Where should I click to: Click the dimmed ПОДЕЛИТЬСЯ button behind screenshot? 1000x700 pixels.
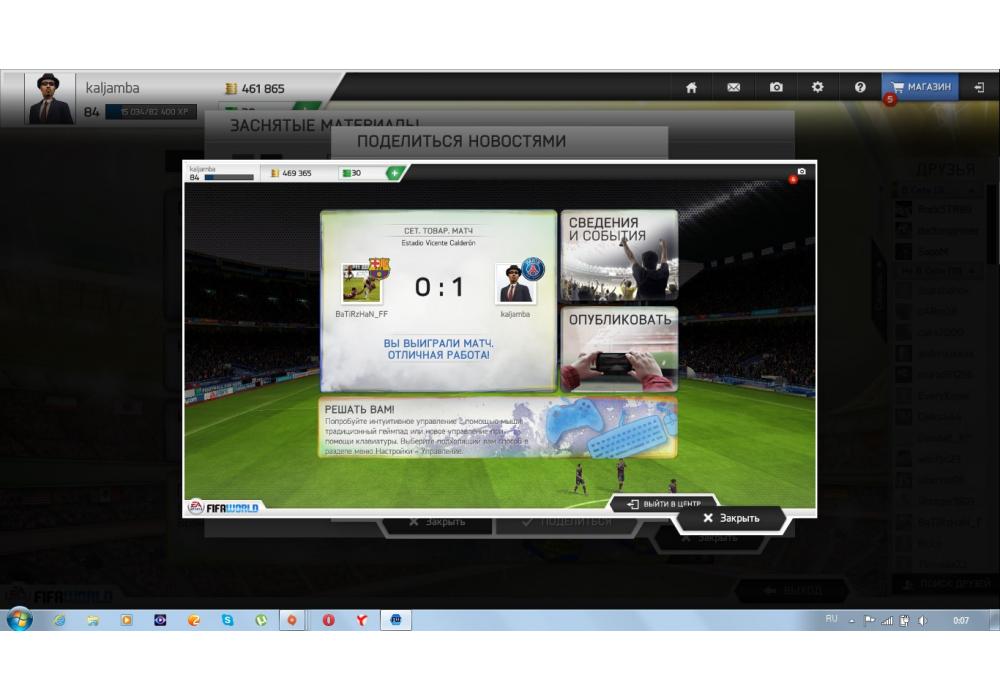pos(568,522)
